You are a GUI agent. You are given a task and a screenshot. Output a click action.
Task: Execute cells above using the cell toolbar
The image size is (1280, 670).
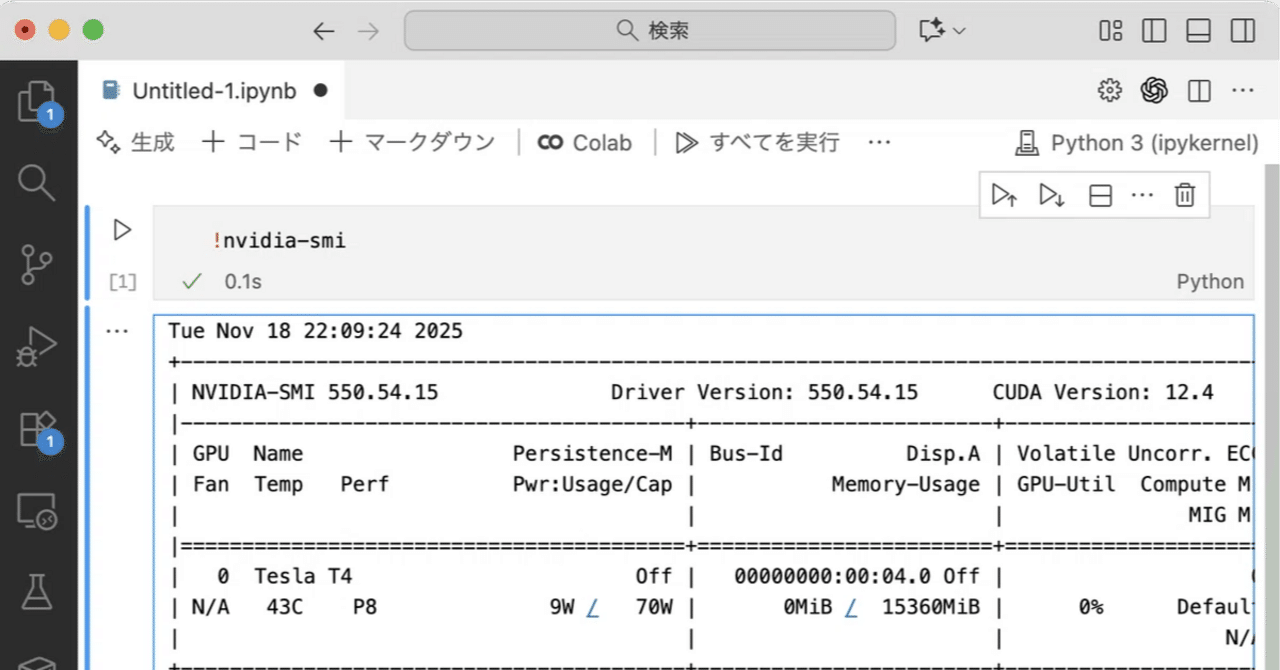click(x=1004, y=195)
